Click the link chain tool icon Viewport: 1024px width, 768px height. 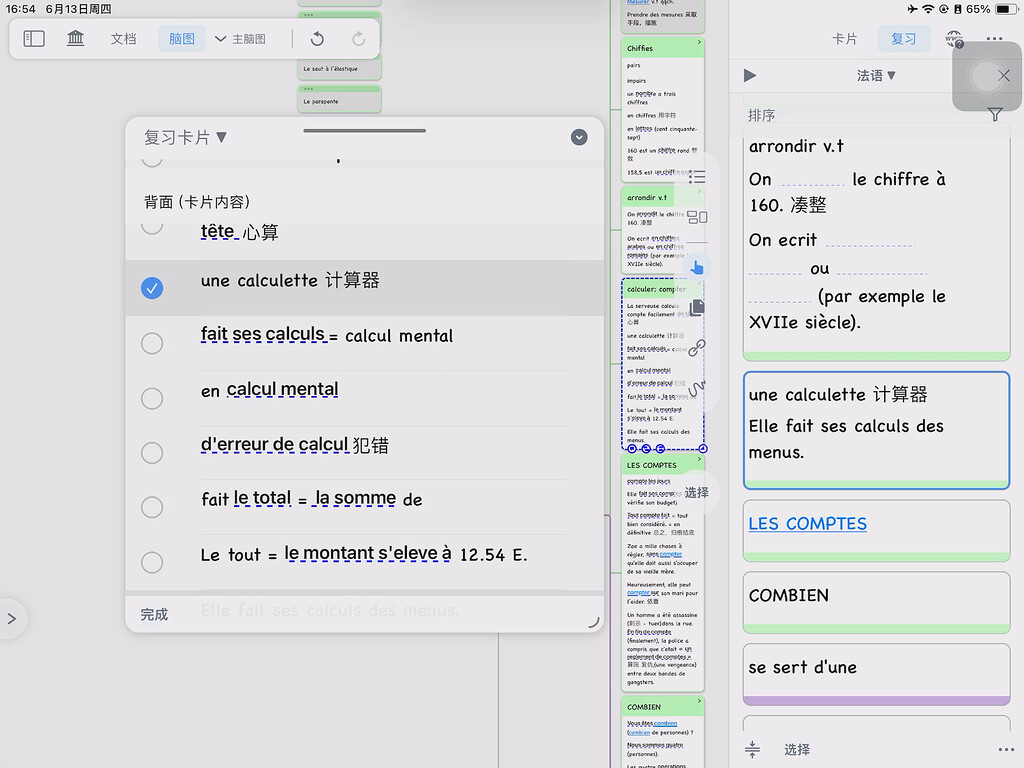[697, 348]
